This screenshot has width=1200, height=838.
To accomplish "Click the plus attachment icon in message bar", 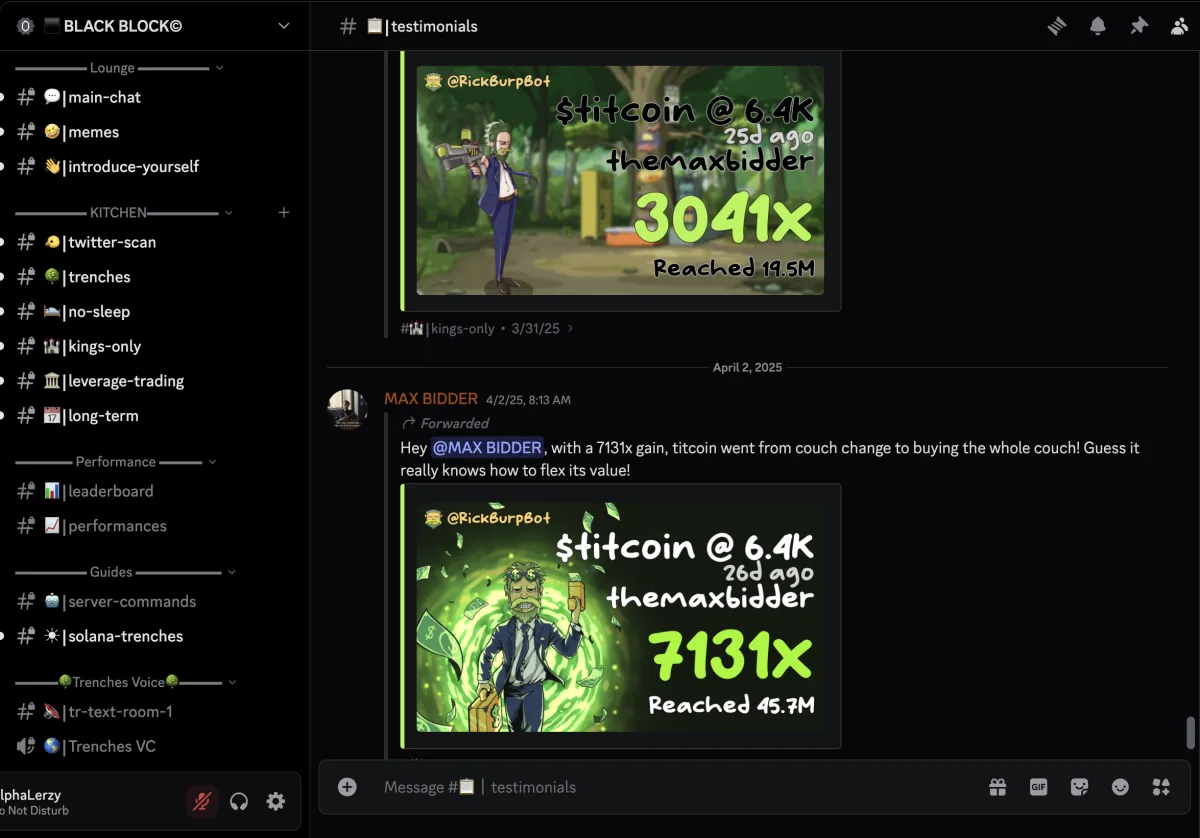I will (x=347, y=787).
